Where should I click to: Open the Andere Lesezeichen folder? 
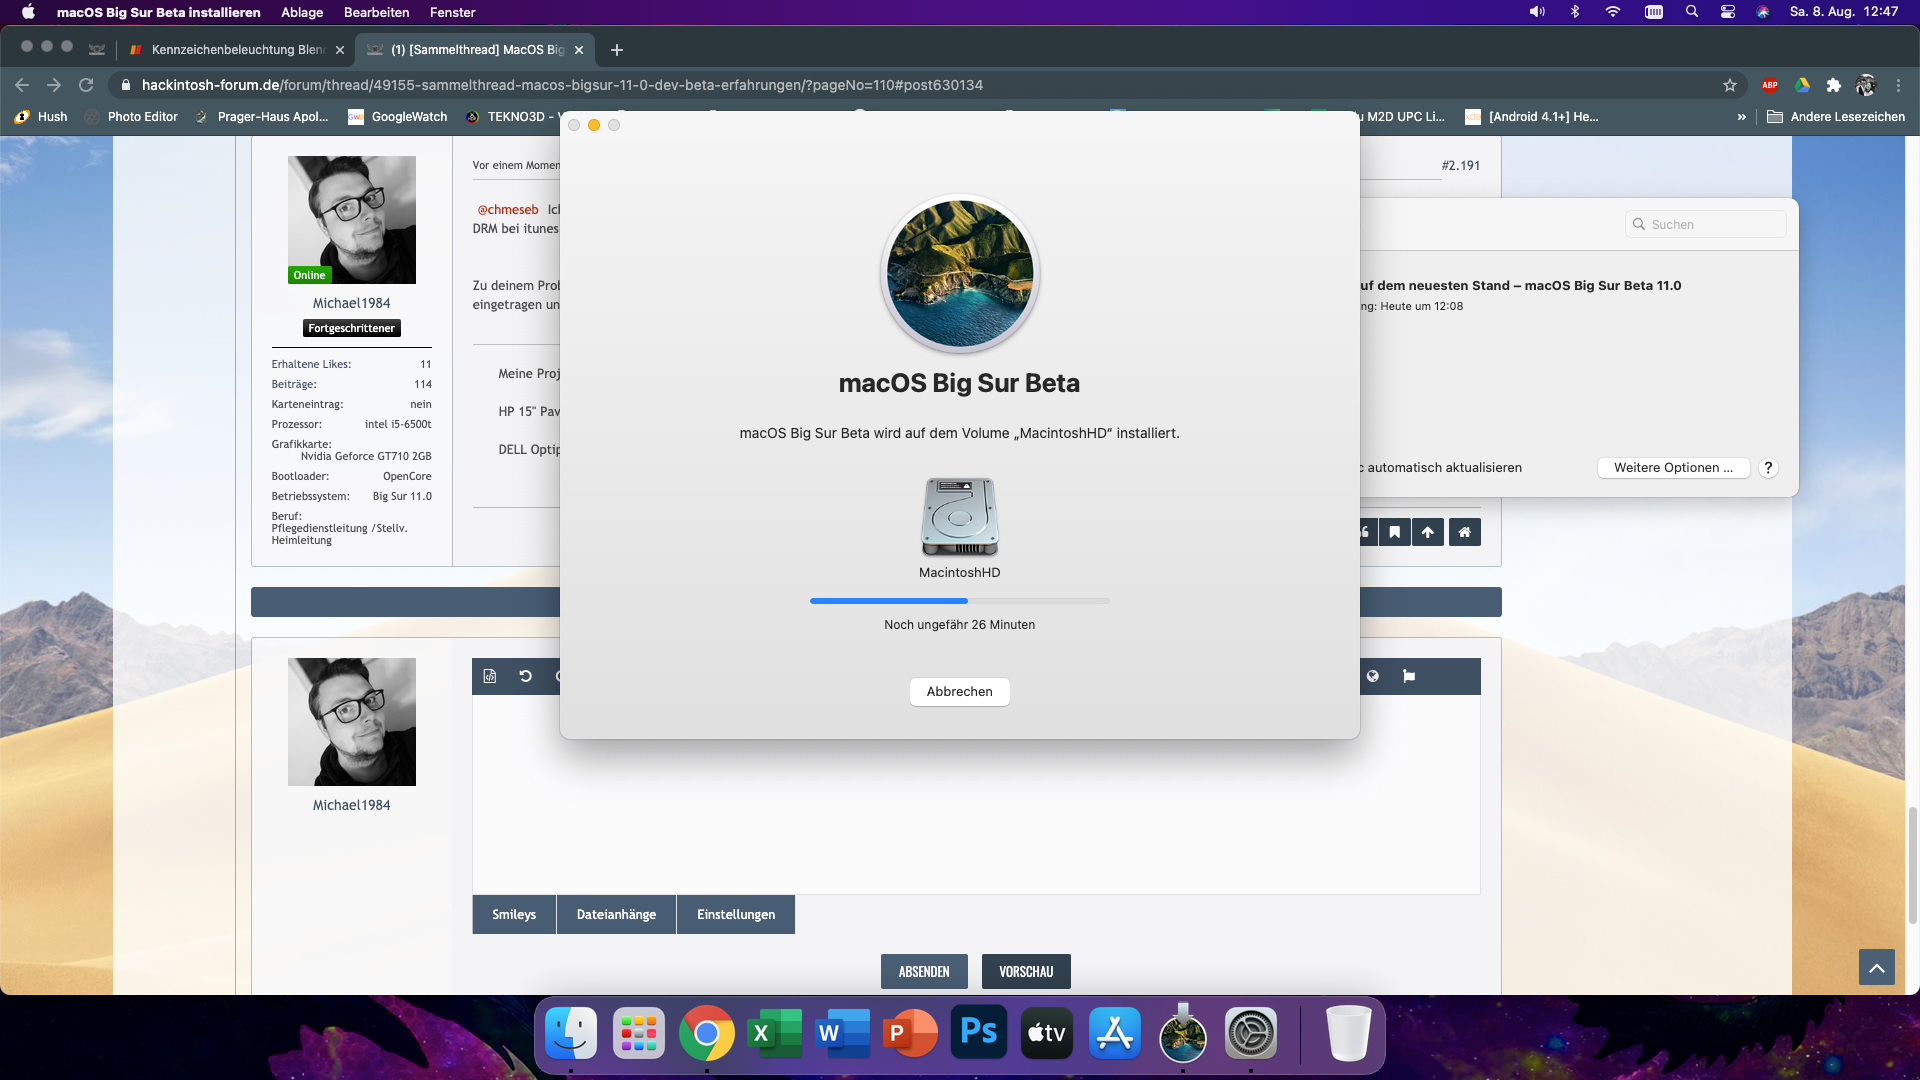pyautogui.click(x=1836, y=117)
